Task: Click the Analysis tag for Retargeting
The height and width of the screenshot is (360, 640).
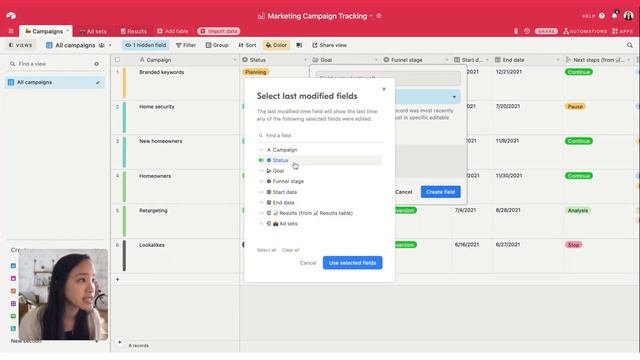Action: 578,211
